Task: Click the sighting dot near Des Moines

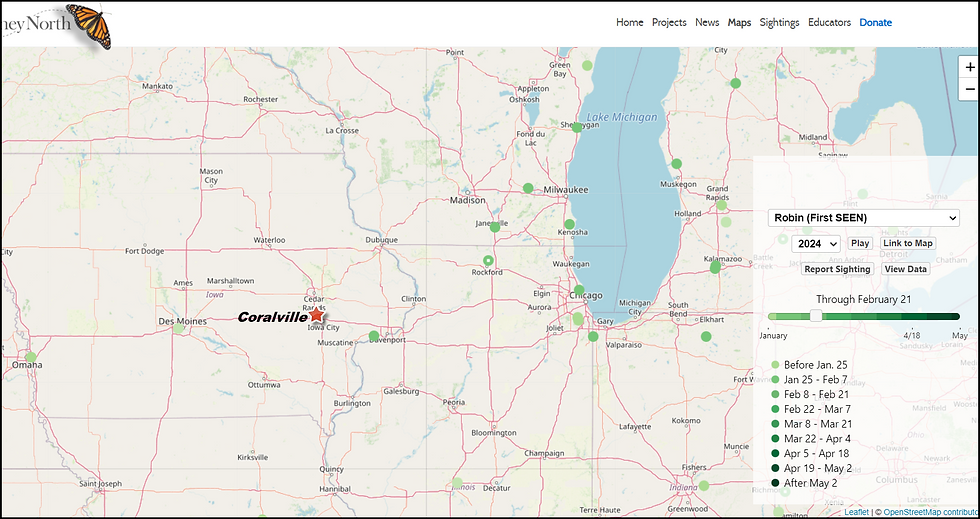Action: [x=179, y=328]
